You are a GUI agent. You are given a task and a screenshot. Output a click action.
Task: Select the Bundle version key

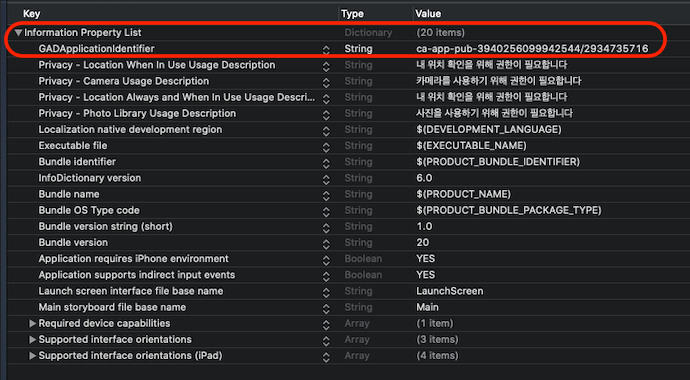click(73, 243)
